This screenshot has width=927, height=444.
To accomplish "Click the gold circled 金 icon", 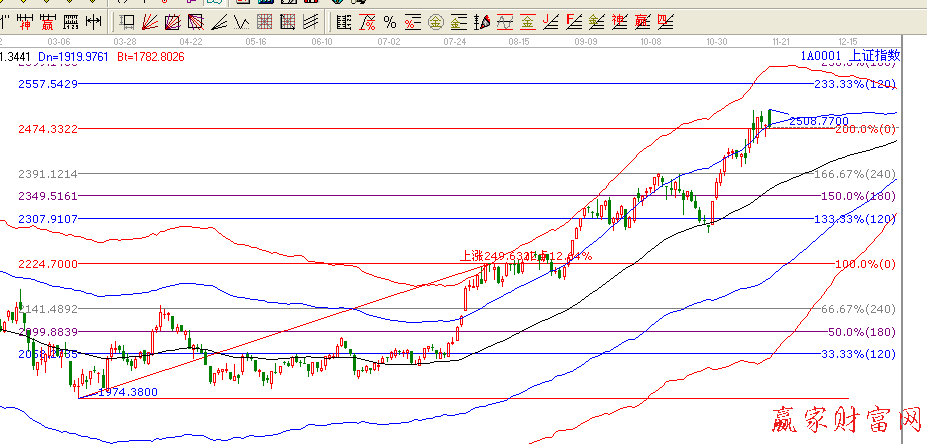I will (436, 21).
